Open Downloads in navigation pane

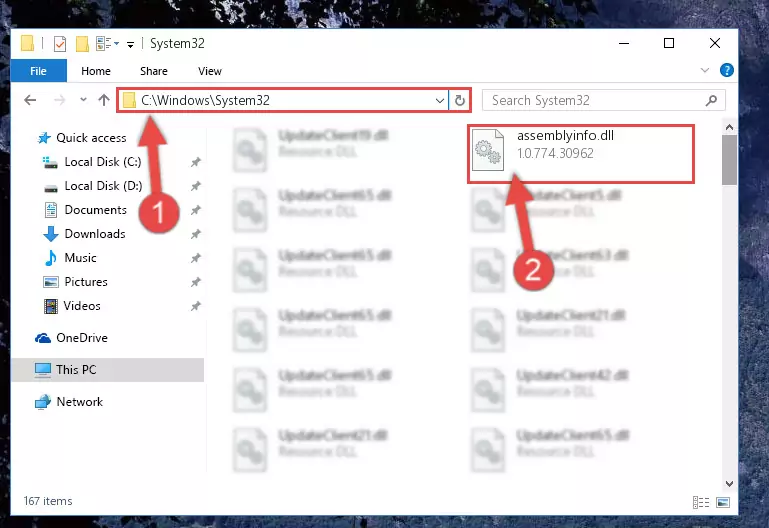[95, 234]
